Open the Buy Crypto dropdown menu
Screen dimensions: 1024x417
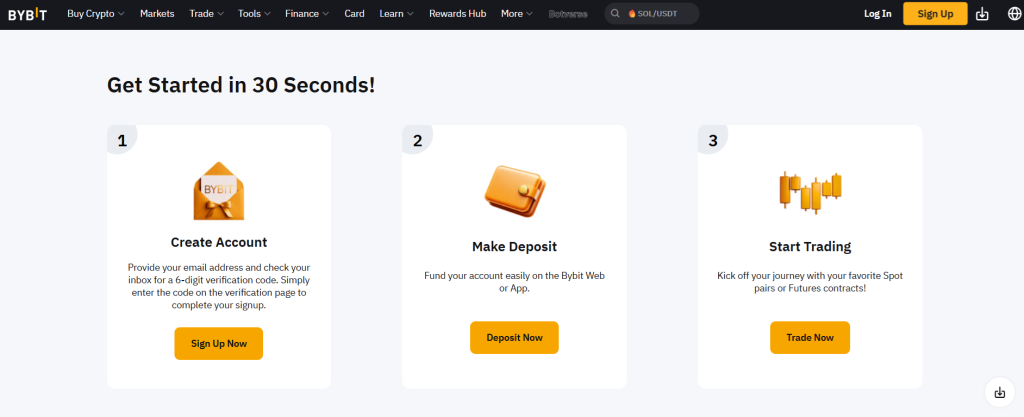[95, 14]
